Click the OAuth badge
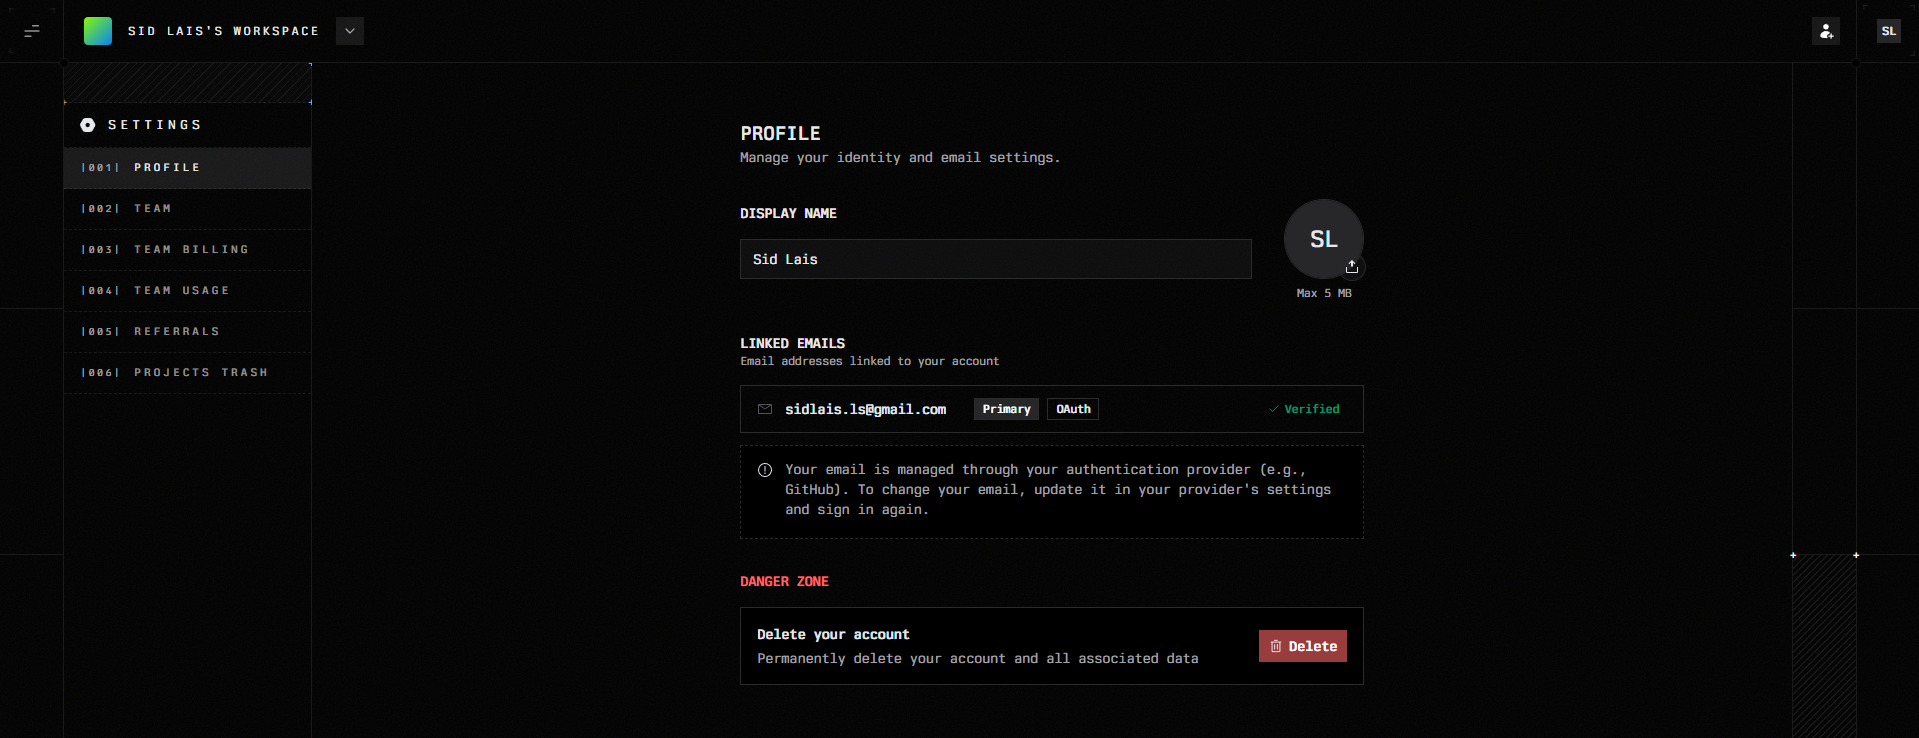 (x=1073, y=409)
